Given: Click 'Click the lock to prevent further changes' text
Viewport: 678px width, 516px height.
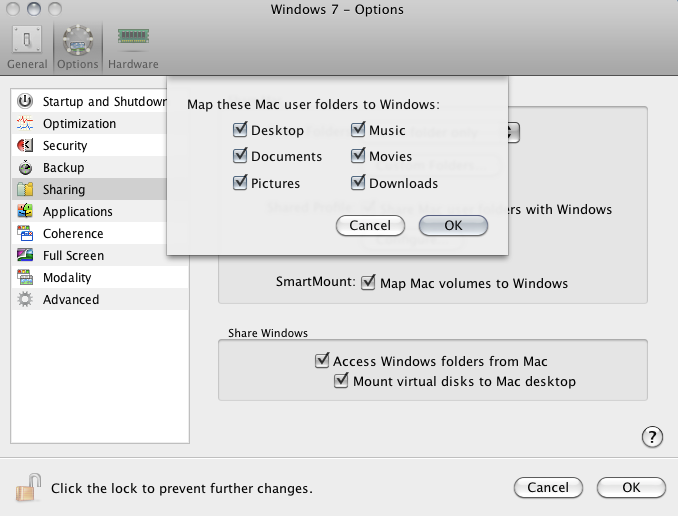Looking at the screenshot, I should click(182, 488).
